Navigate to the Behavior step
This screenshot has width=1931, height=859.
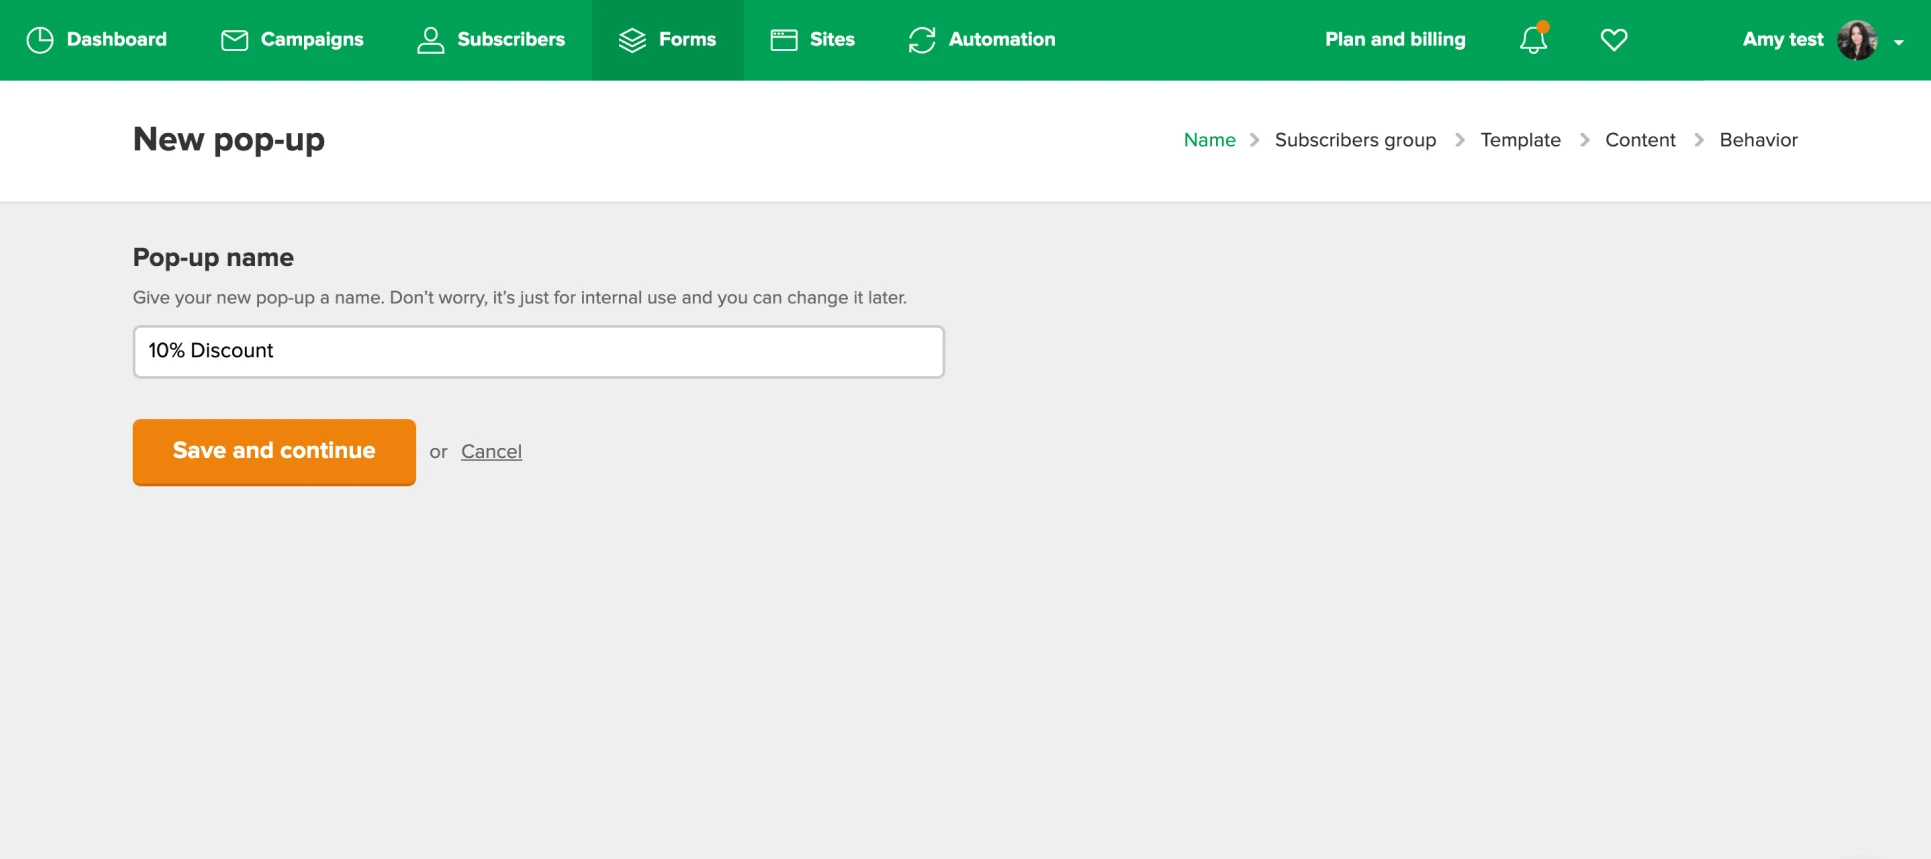[1758, 140]
